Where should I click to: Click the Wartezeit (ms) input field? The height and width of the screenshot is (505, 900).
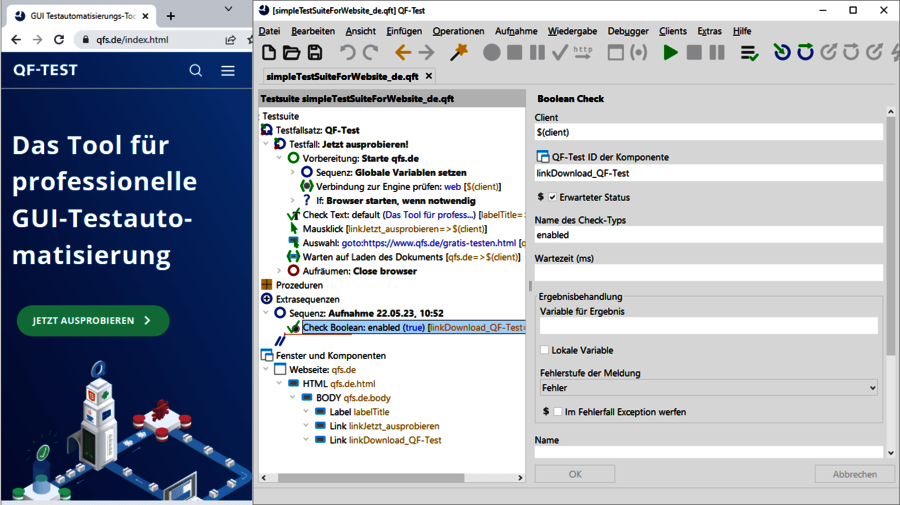708,273
